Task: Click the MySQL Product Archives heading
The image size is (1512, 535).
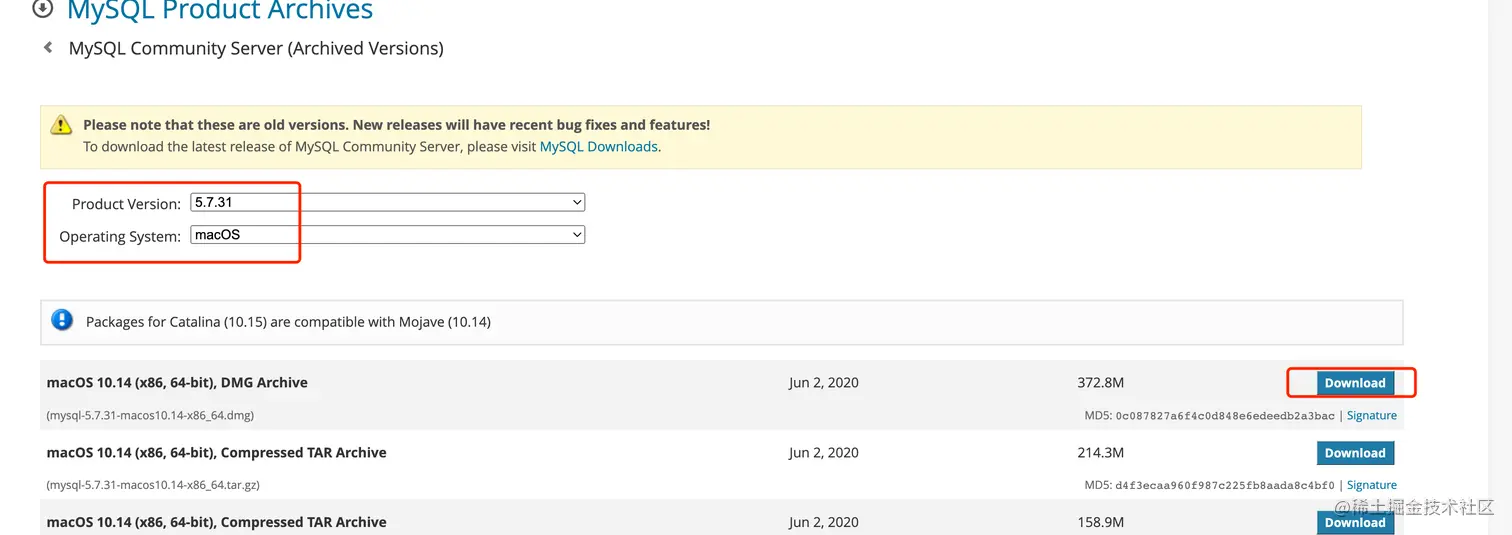Action: (219, 11)
